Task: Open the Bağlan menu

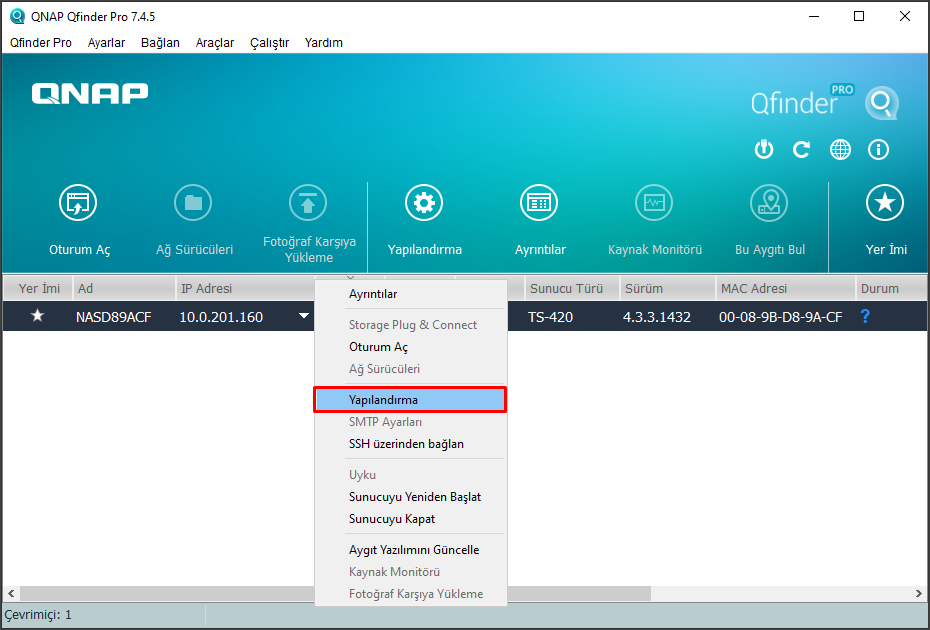Action: coord(160,43)
